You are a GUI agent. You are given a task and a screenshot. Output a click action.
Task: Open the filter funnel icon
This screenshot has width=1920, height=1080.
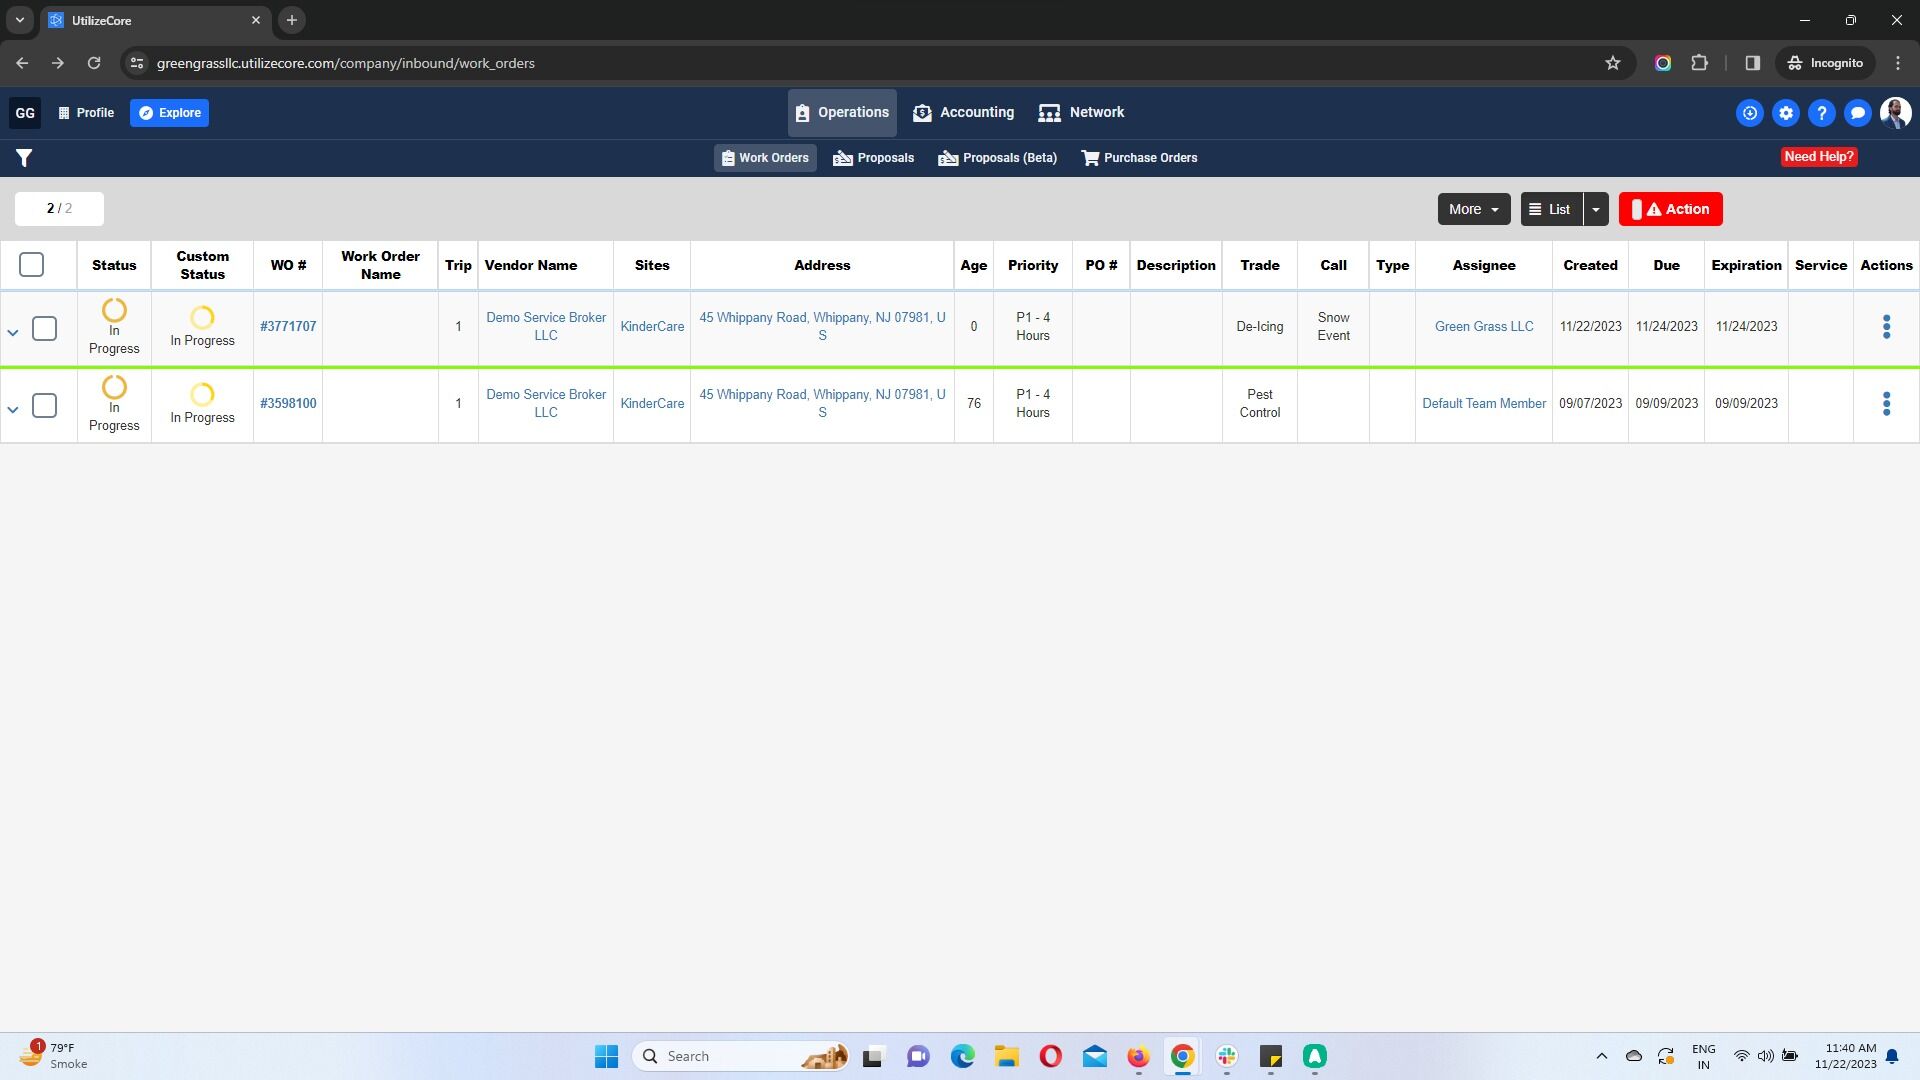[x=24, y=158]
